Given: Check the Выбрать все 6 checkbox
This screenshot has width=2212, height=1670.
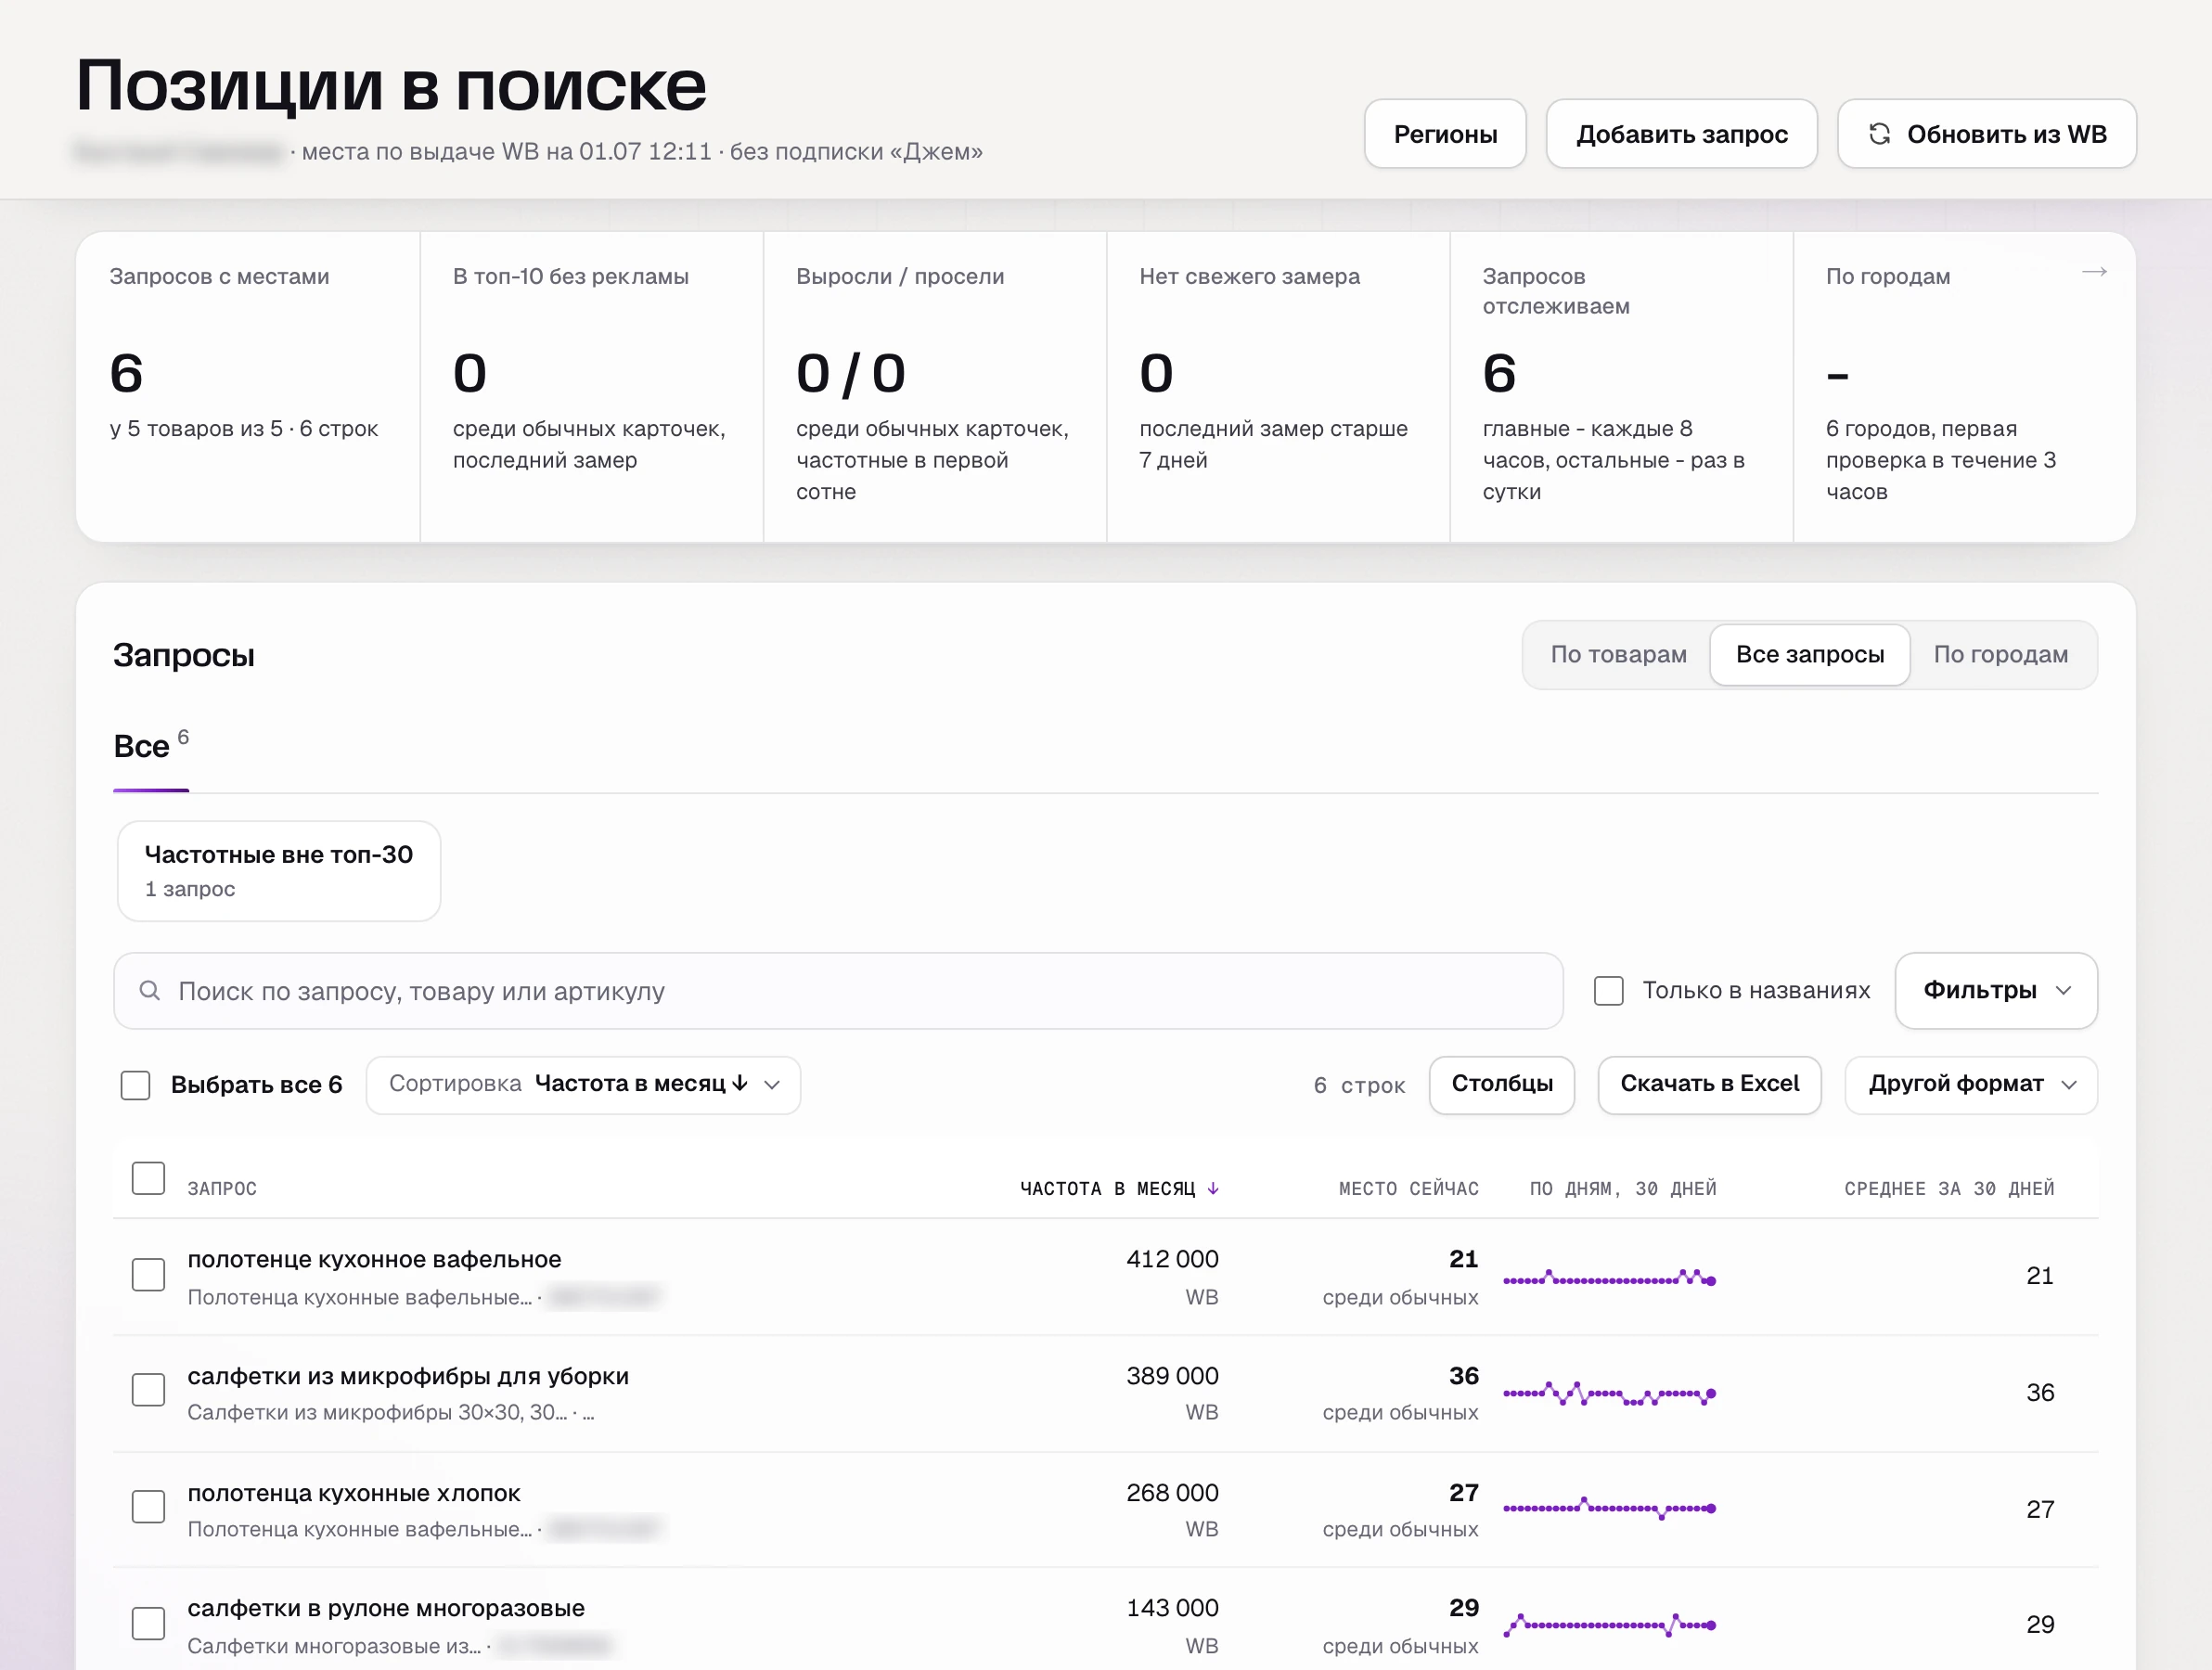Looking at the screenshot, I should 135,1085.
